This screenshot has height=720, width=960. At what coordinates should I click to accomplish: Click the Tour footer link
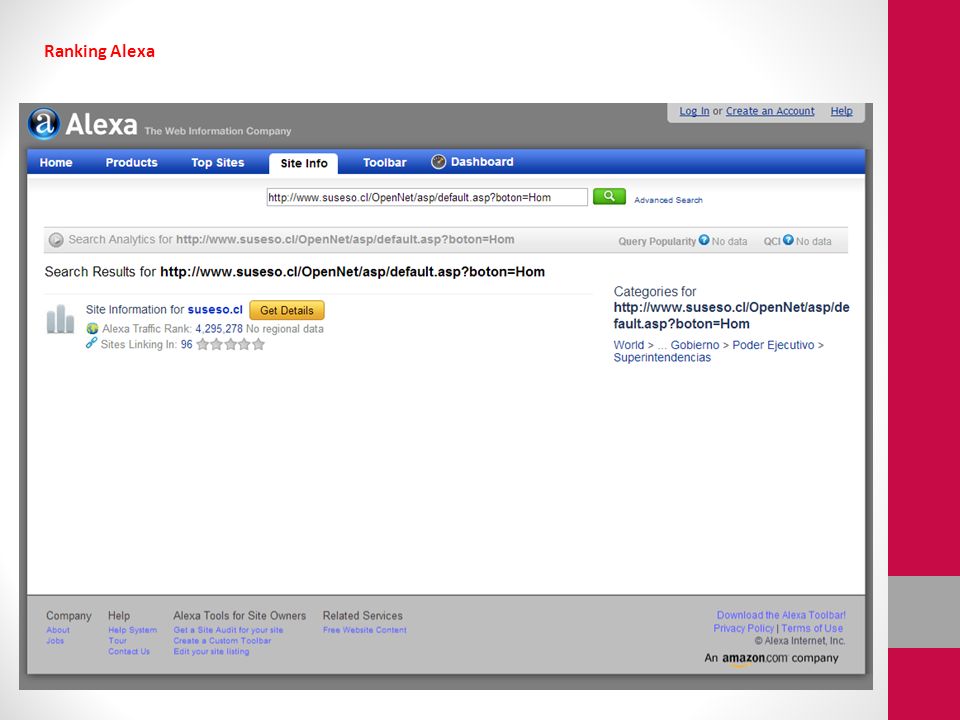point(118,640)
